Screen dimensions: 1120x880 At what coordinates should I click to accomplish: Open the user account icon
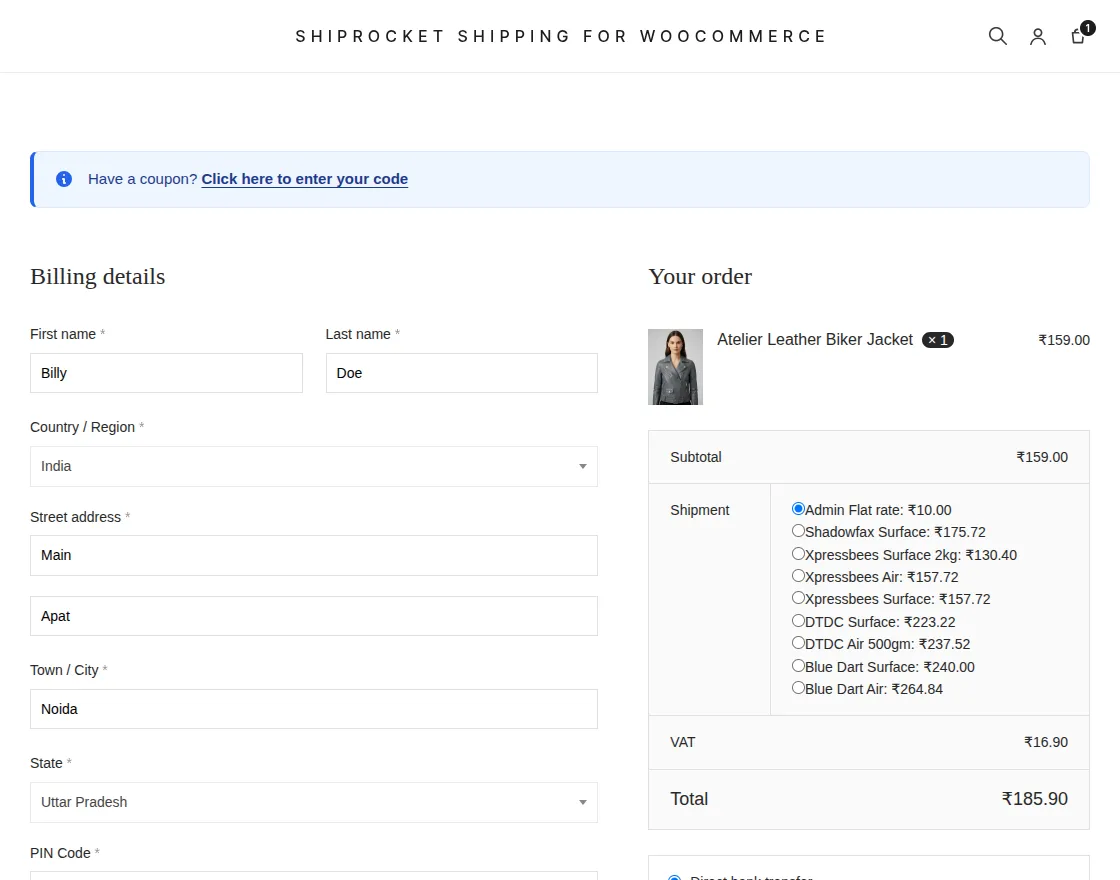pyautogui.click(x=1038, y=36)
